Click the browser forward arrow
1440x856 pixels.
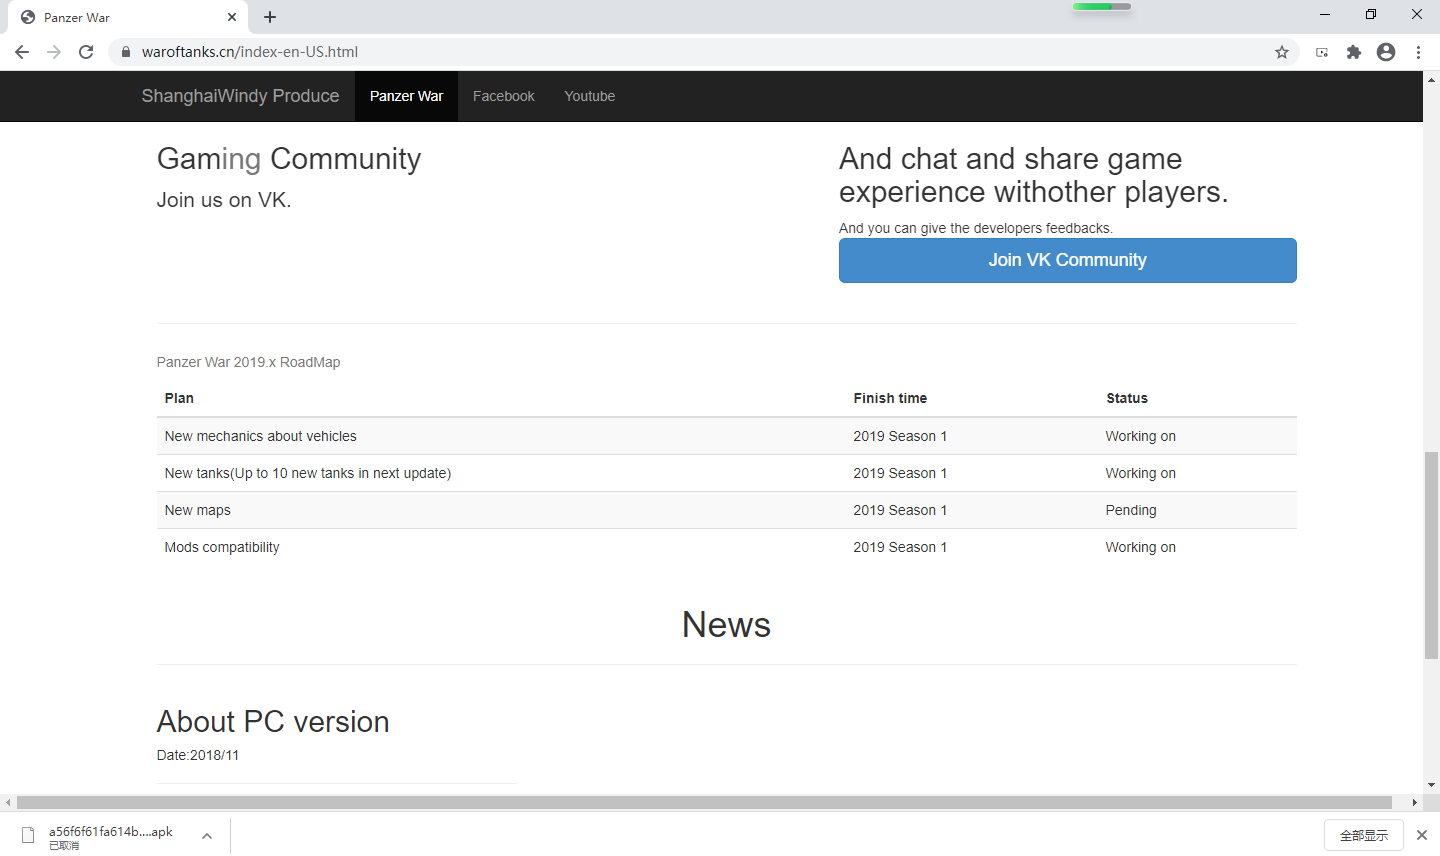click(54, 52)
